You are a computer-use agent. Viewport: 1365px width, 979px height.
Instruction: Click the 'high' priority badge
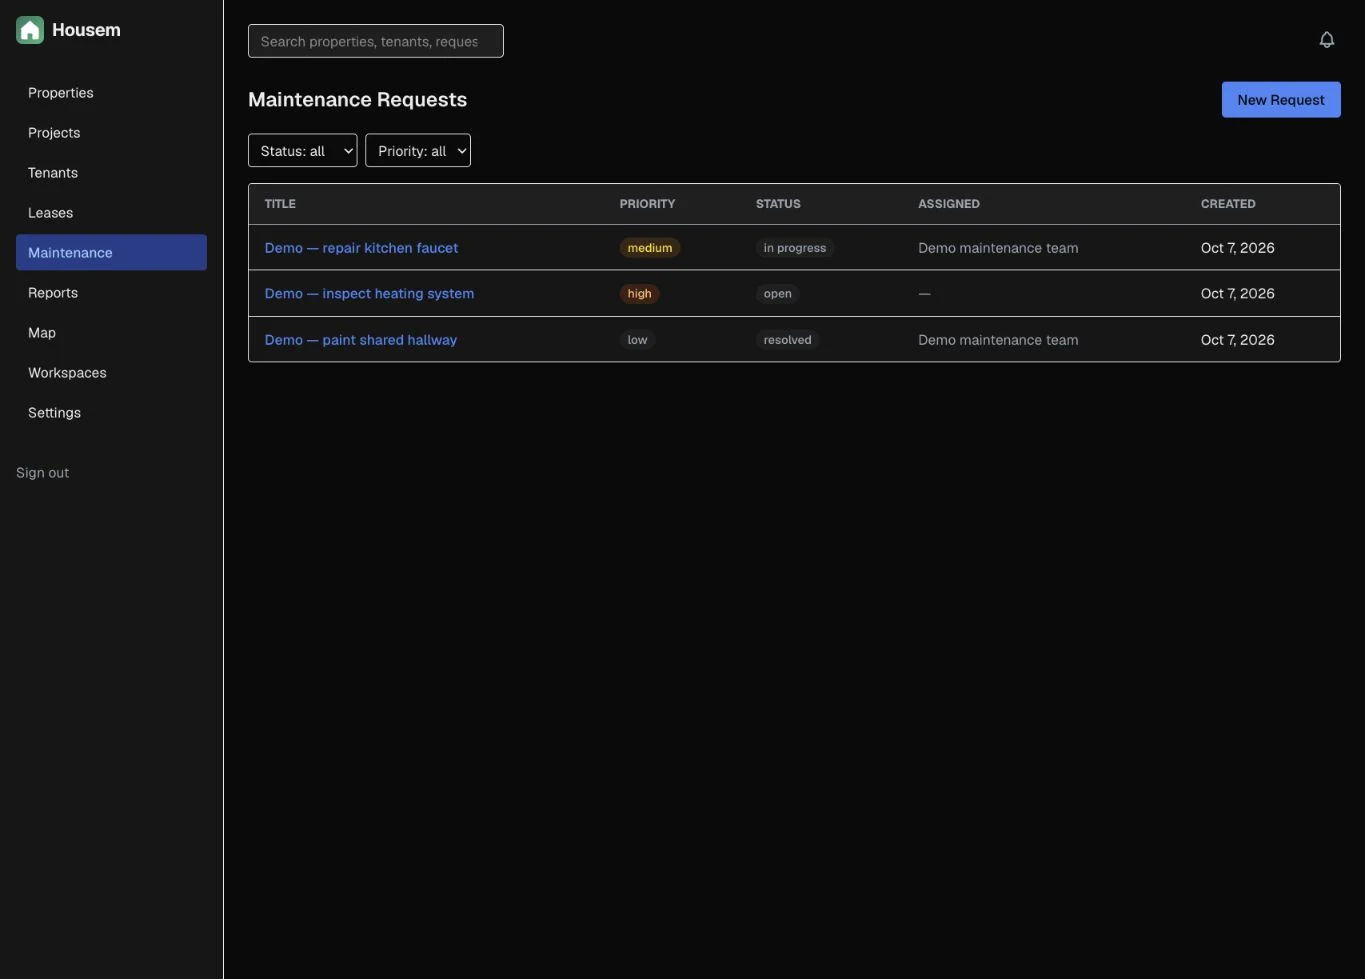(x=640, y=294)
